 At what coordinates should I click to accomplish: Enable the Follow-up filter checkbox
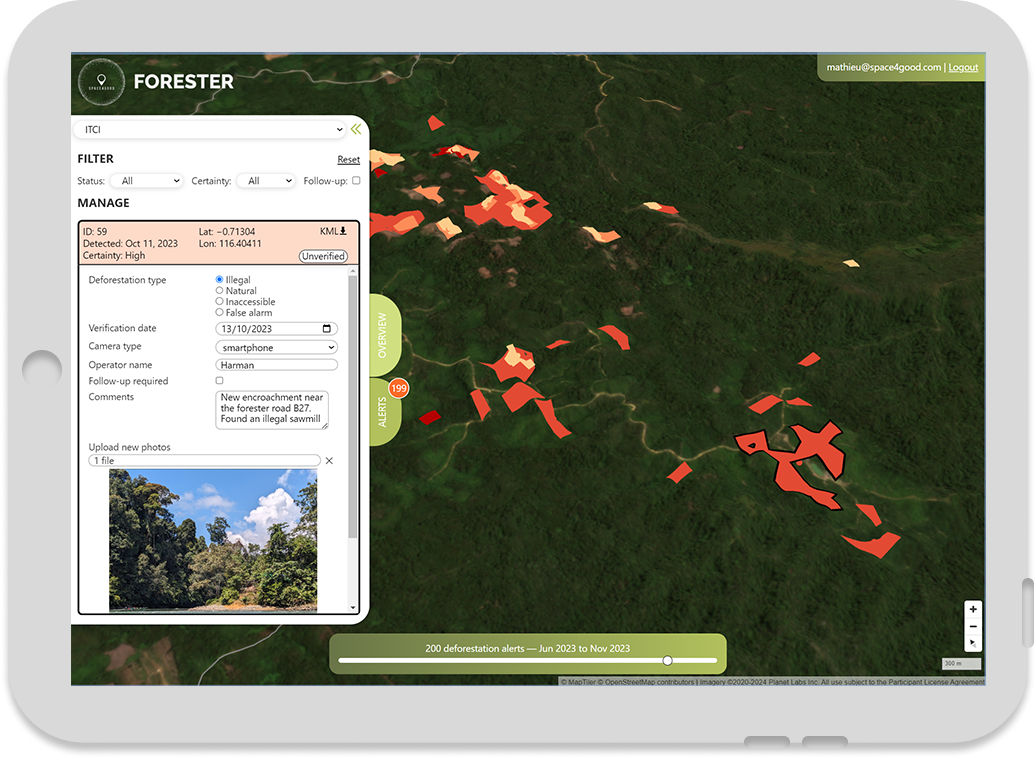[x=356, y=181]
